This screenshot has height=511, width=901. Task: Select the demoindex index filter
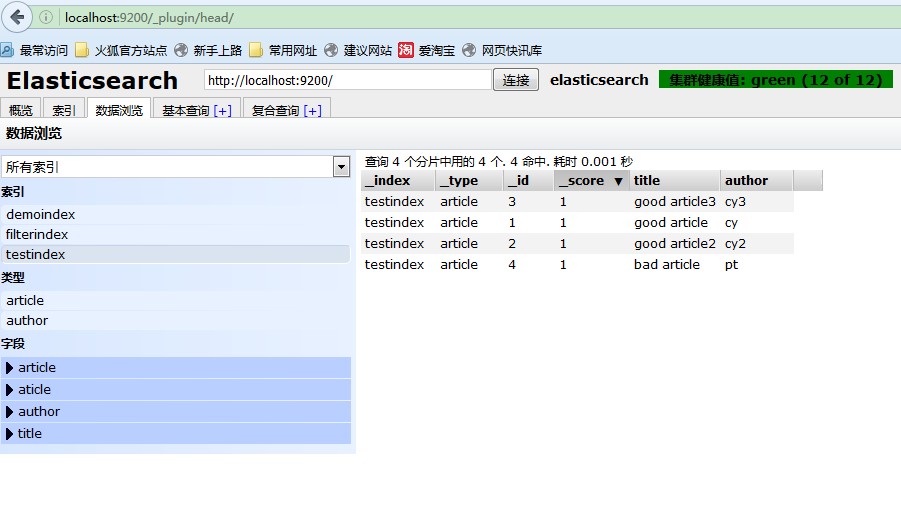coord(175,214)
